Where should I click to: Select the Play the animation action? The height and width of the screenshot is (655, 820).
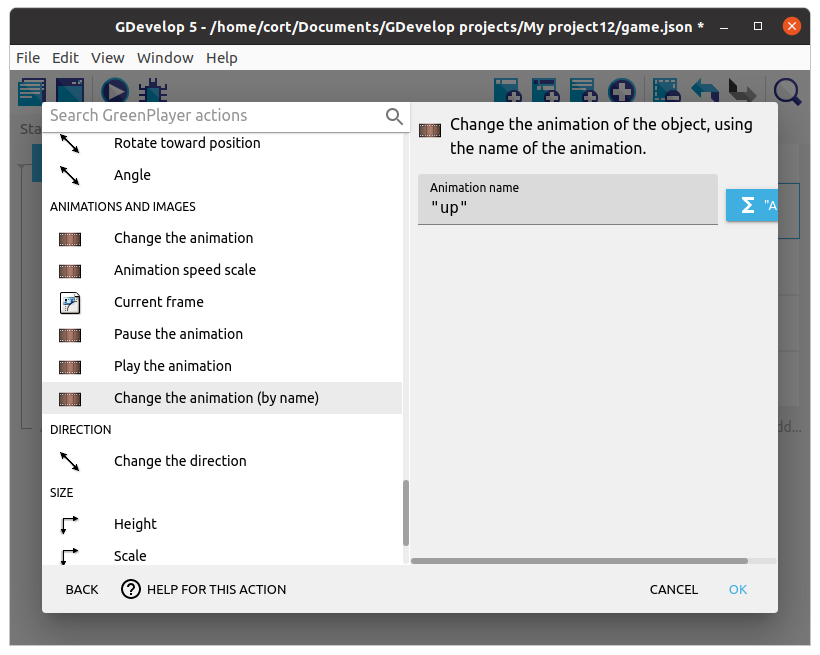222,366
